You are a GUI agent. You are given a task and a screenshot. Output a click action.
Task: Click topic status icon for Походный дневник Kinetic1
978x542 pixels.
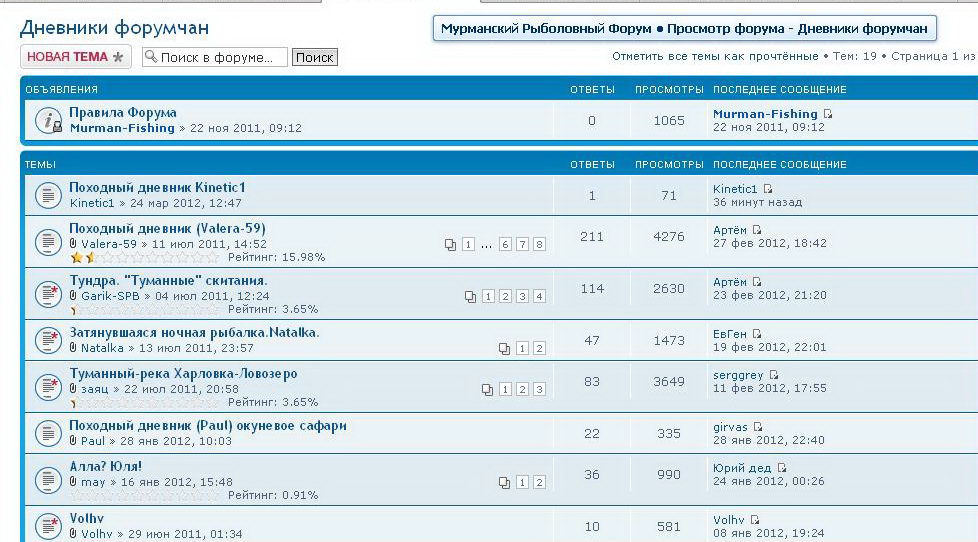pos(49,195)
